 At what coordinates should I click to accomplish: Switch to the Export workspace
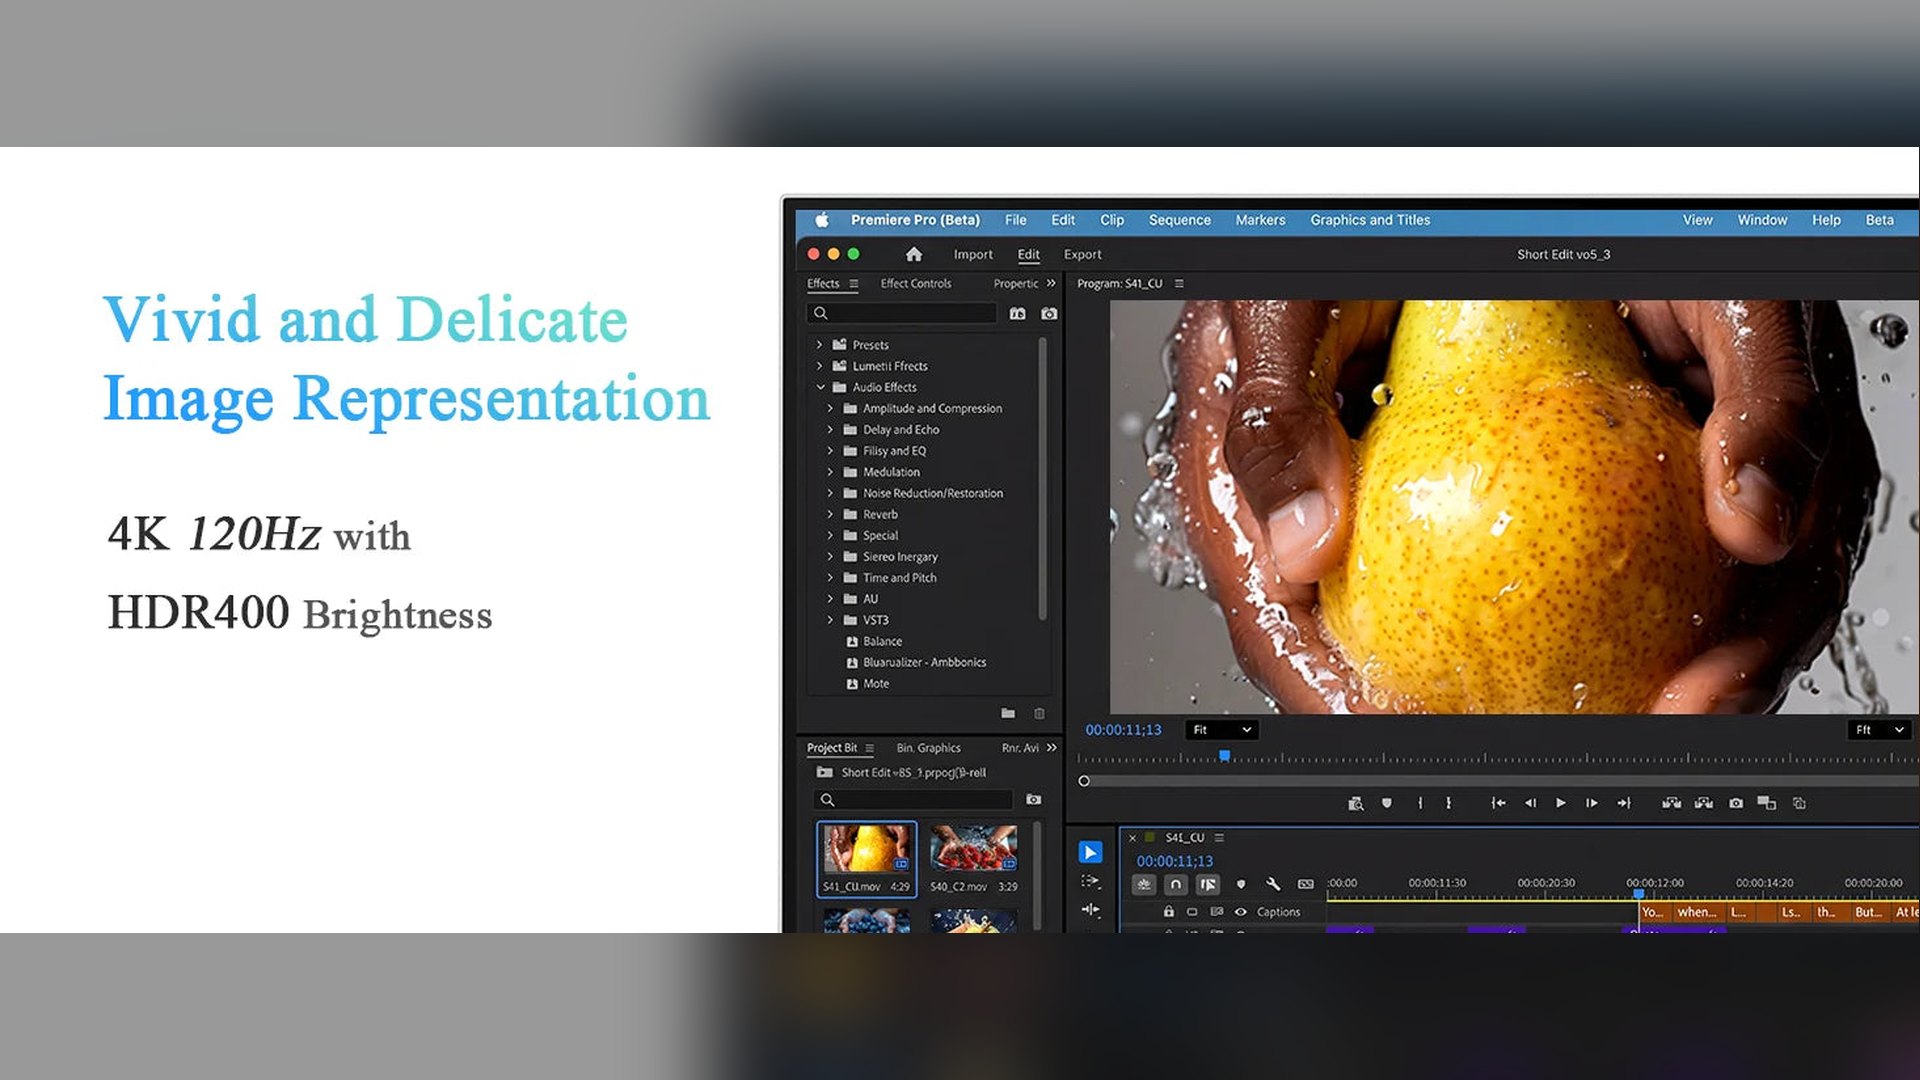[1082, 255]
